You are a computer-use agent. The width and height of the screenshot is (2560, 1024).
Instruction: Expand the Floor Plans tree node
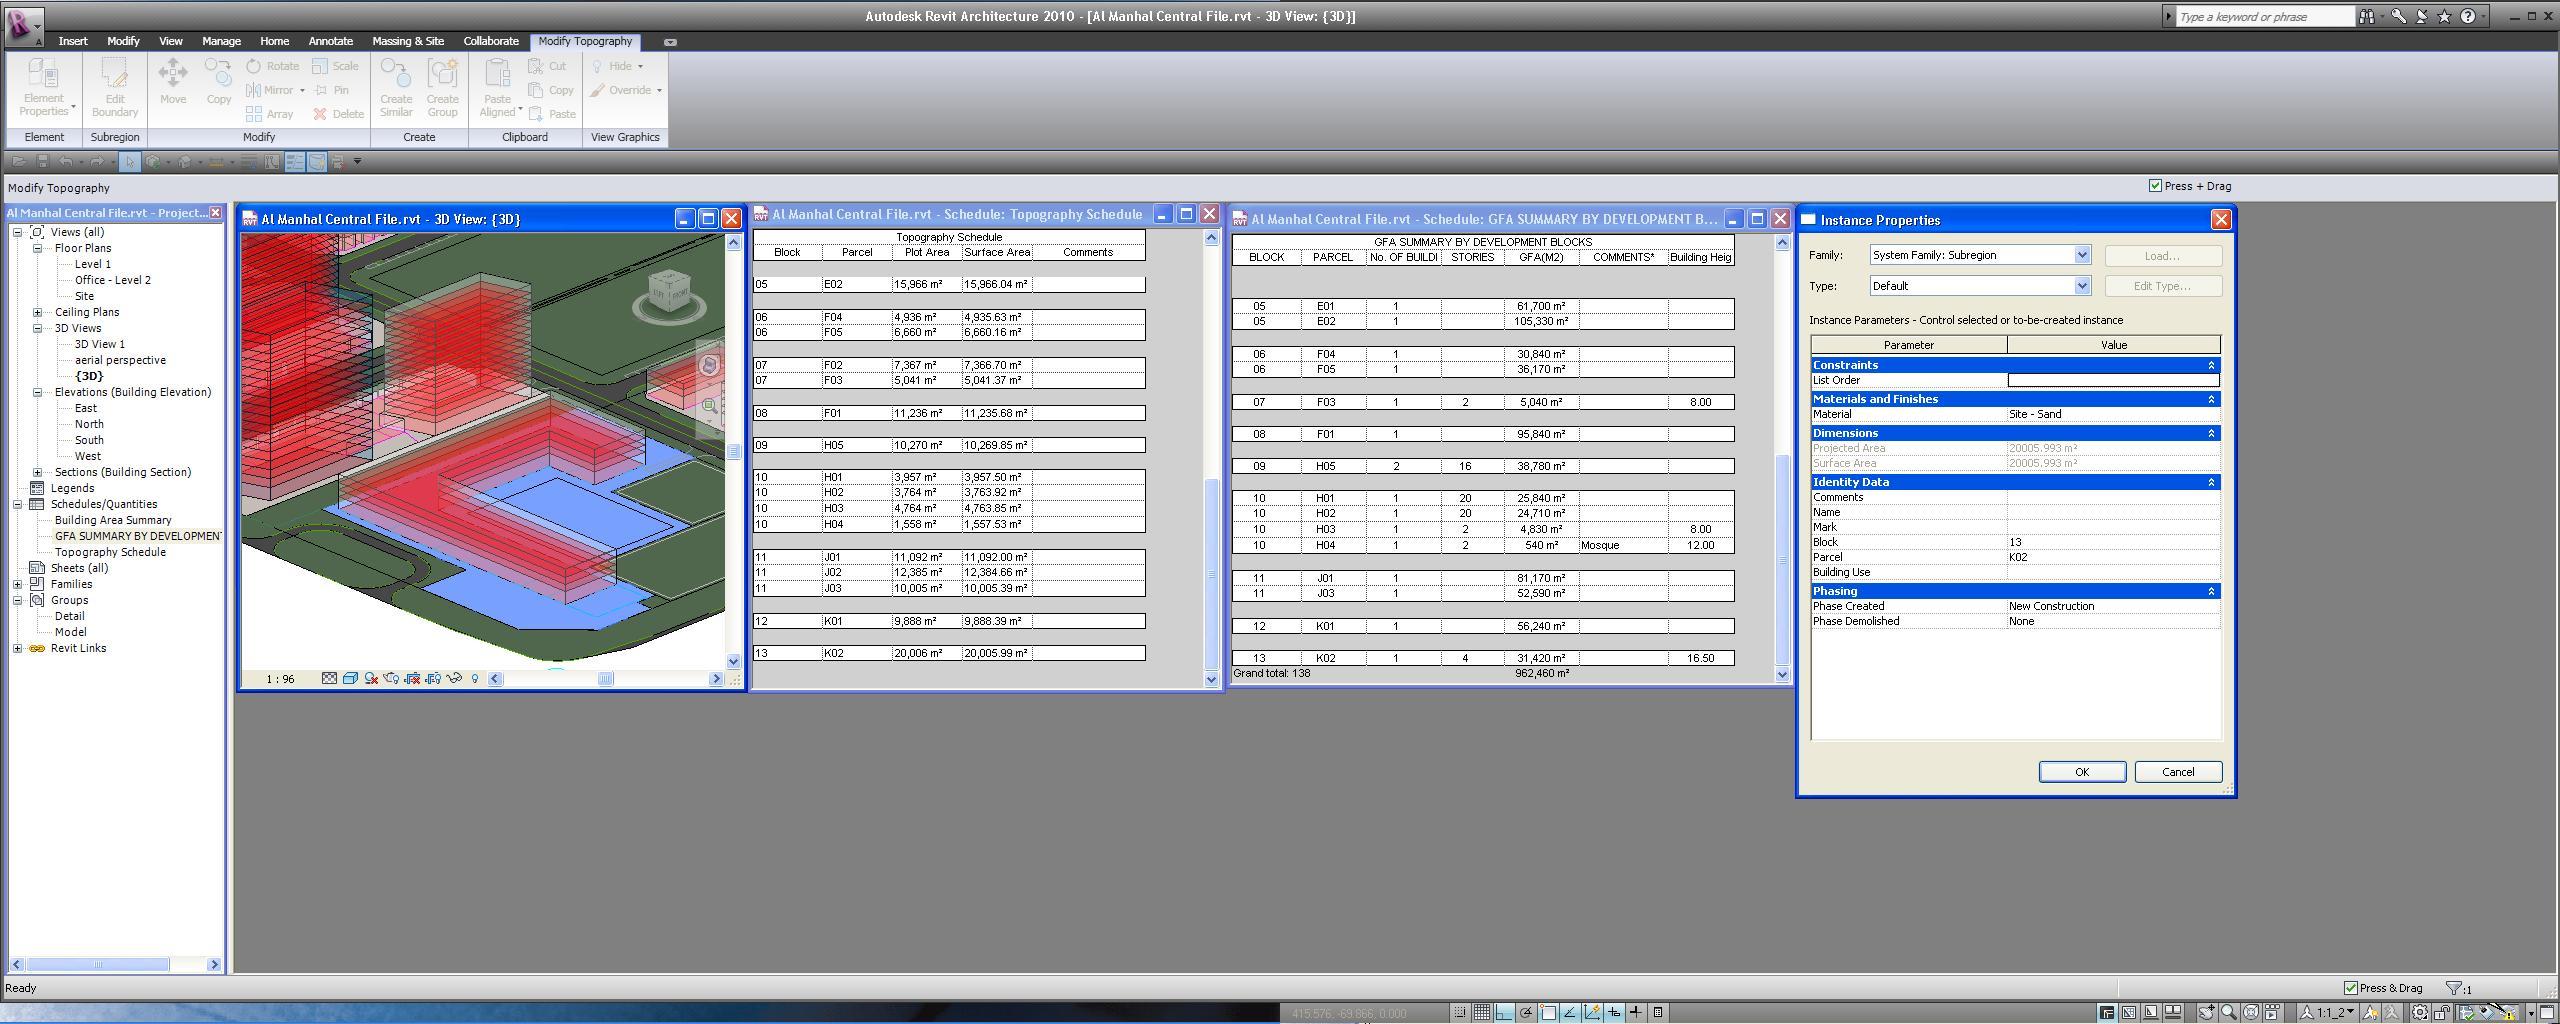point(38,248)
